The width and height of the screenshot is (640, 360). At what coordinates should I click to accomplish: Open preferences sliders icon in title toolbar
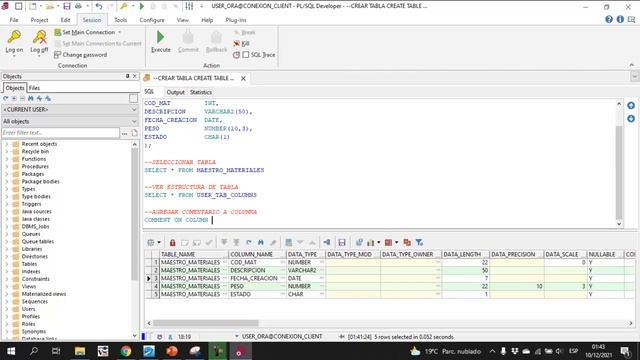pyautogui.click(x=189, y=6)
